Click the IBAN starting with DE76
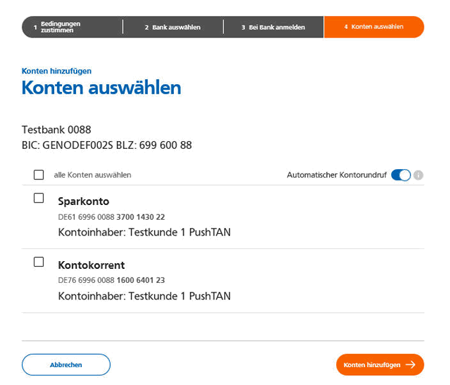 111,280
